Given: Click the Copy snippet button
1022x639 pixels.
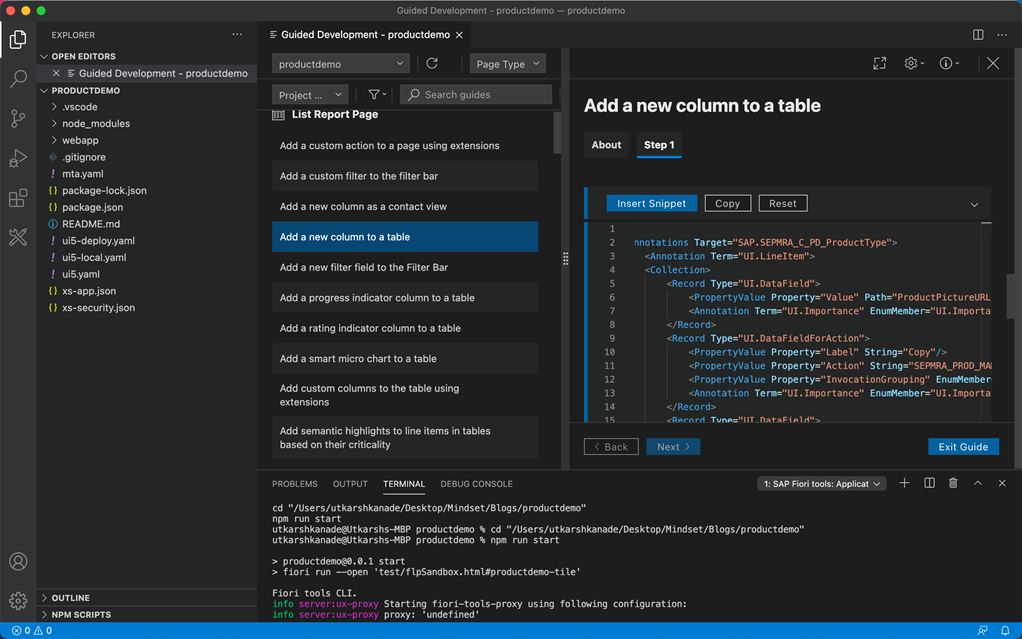Looking at the screenshot, I should pos(727,203).
